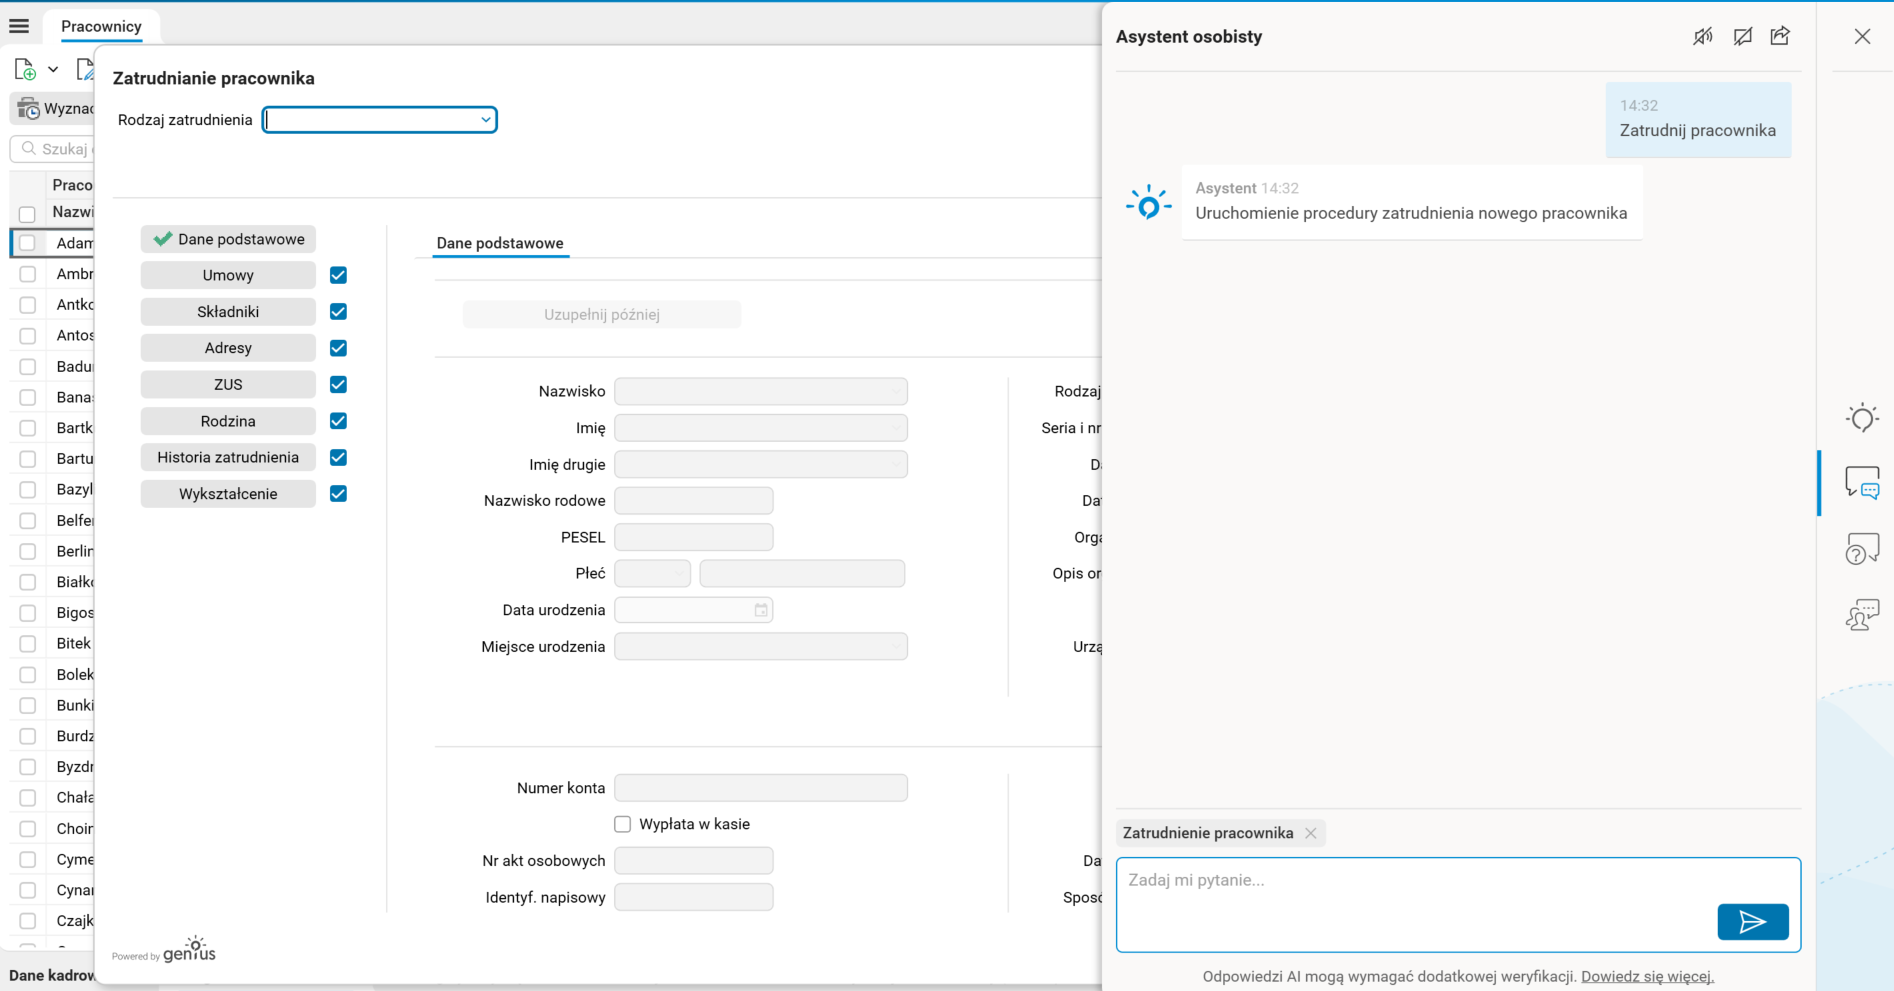
Task: Open the help question bubble icon
Action: 1861,549
